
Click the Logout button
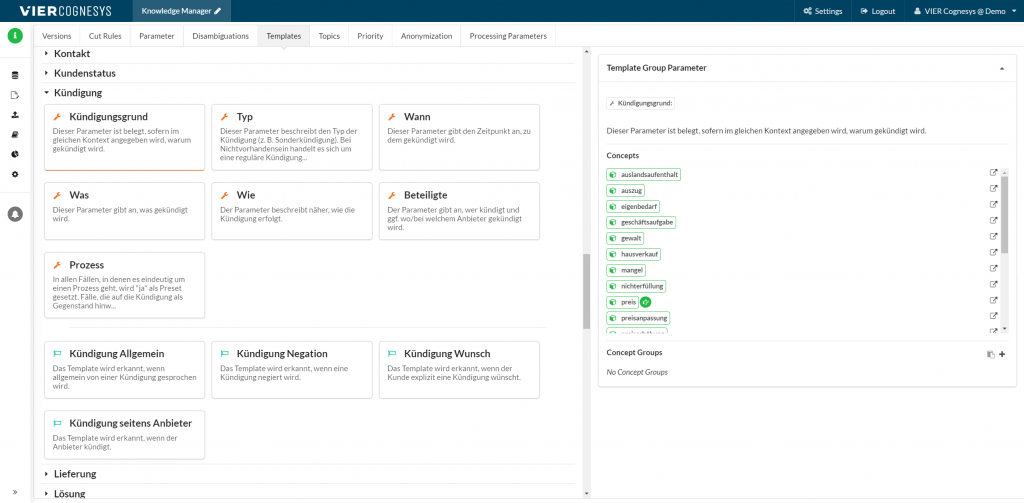pyautogui.click(x=876, y=11)
